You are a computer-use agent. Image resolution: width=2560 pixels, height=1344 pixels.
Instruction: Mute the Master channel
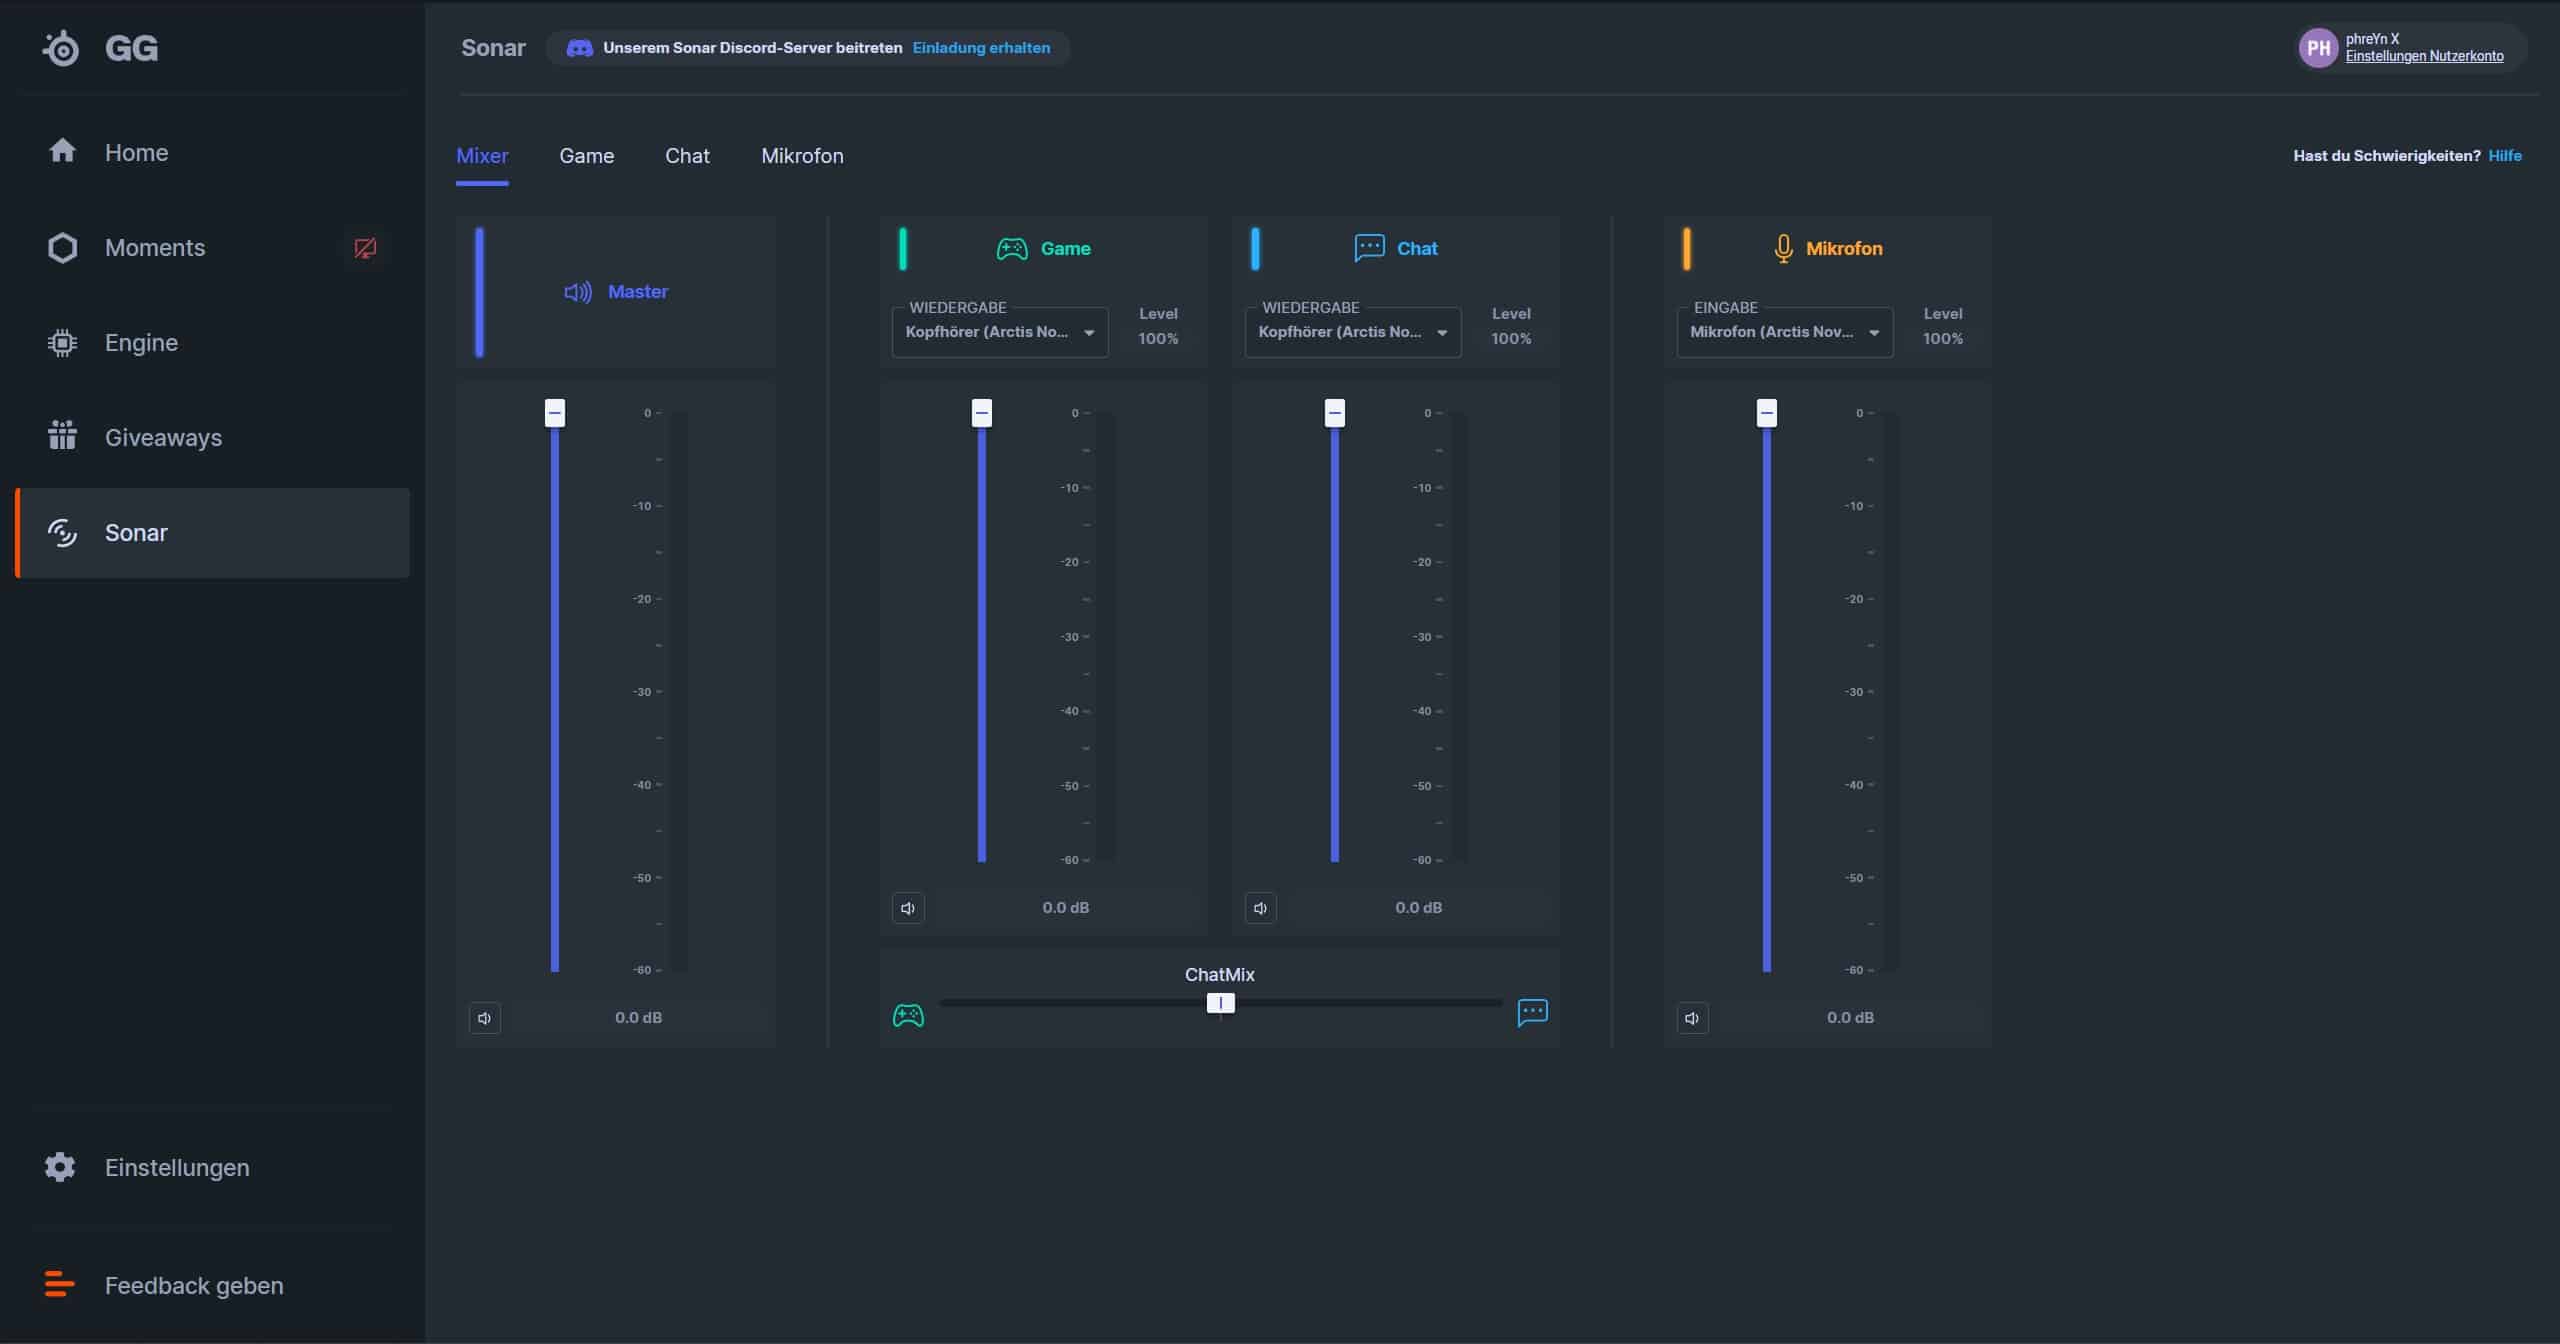click(x=485, y=1018)
